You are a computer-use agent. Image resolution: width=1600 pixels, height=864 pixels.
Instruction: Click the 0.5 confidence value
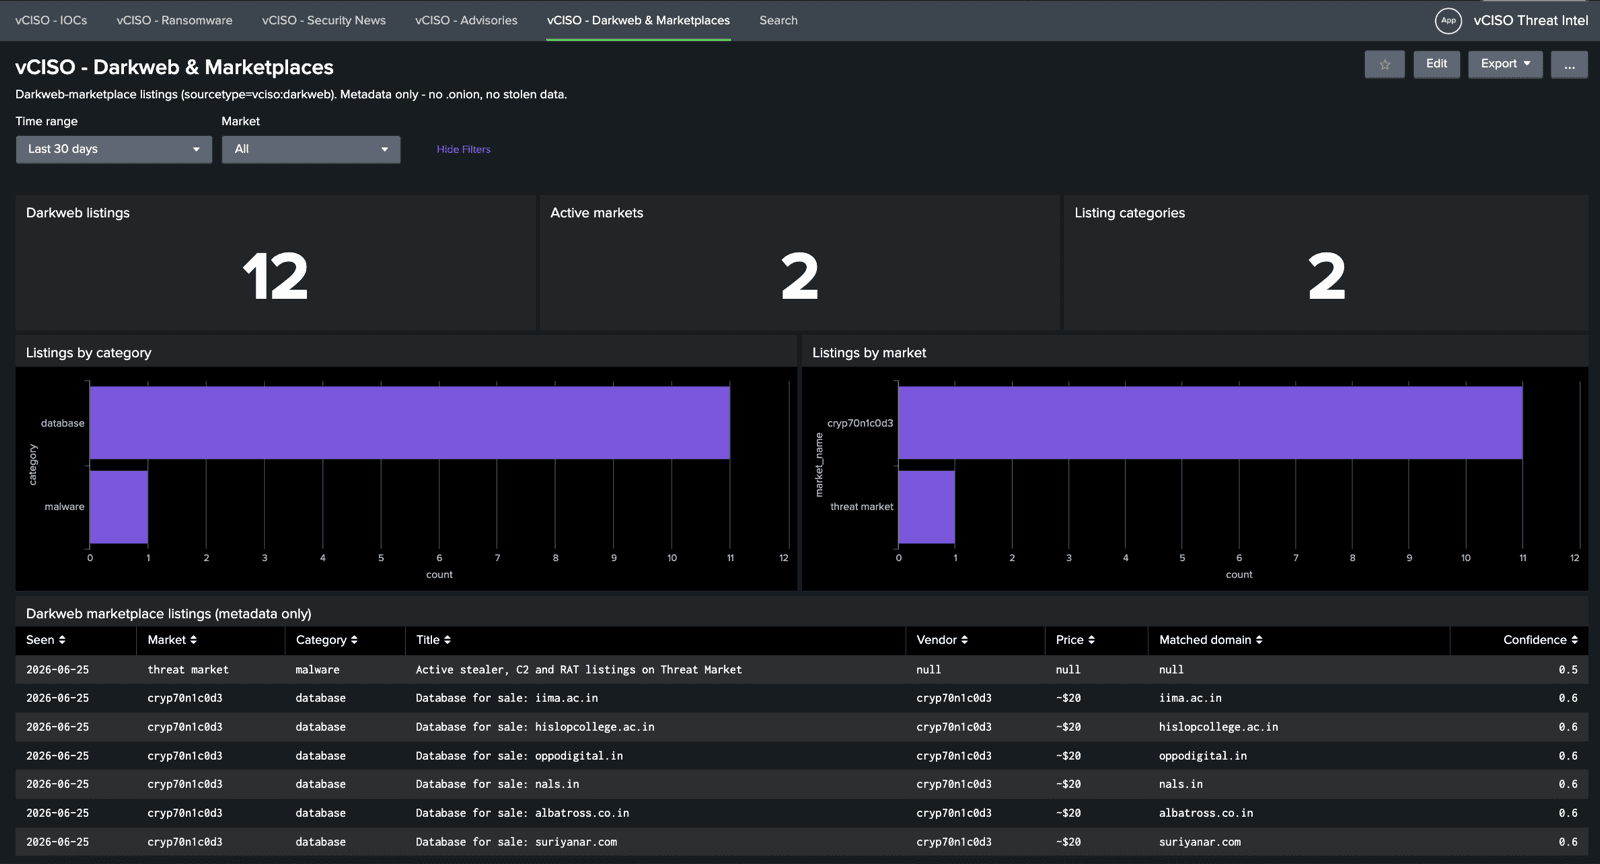coord(1568,670)
